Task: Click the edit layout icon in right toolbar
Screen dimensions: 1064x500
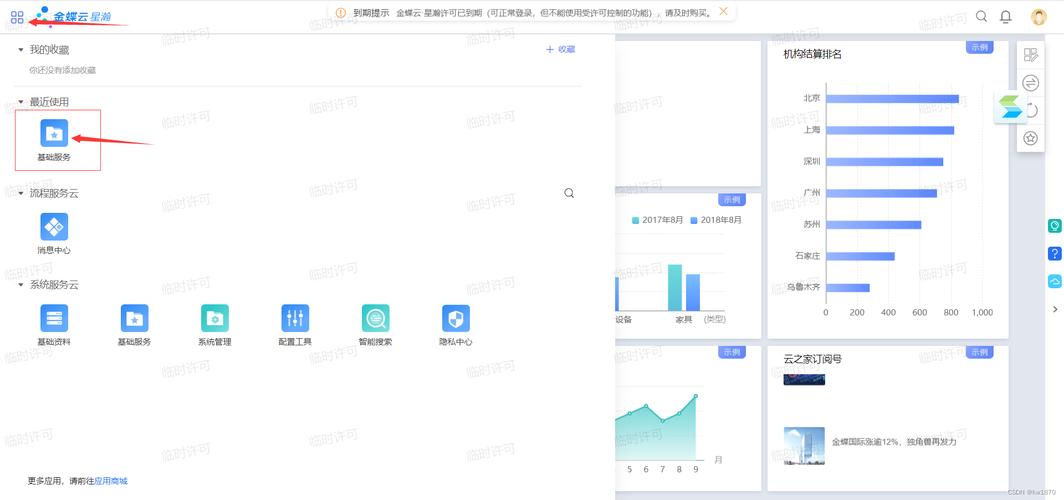Action: click(x=1030, y=56)
